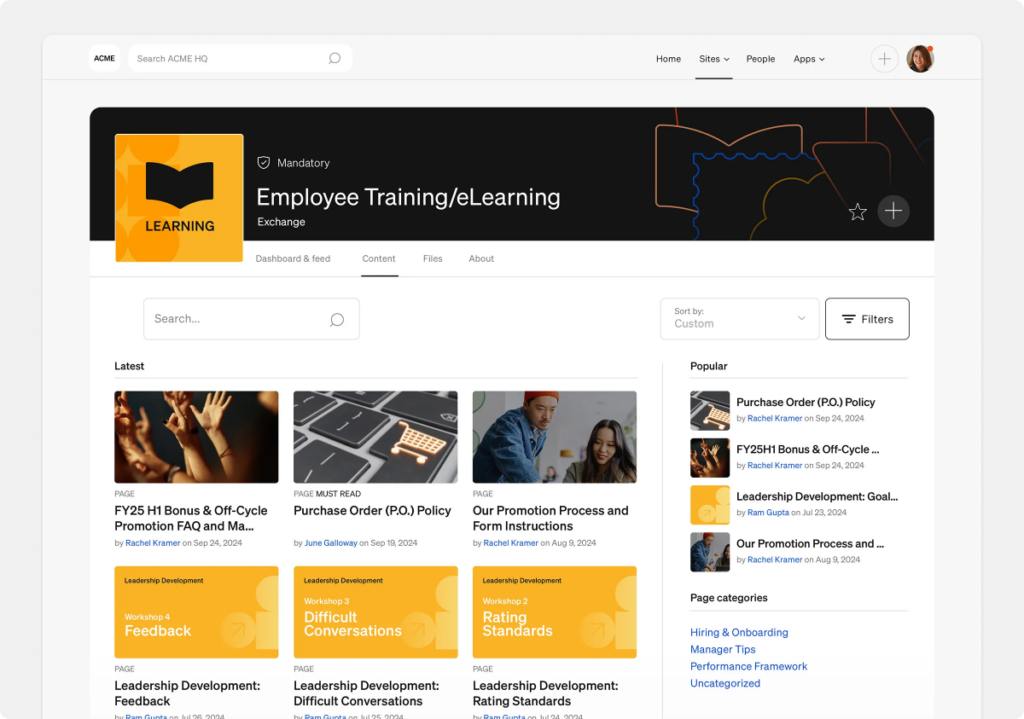Open the Sort by Custom dropdown

click(x=739, y=319)
